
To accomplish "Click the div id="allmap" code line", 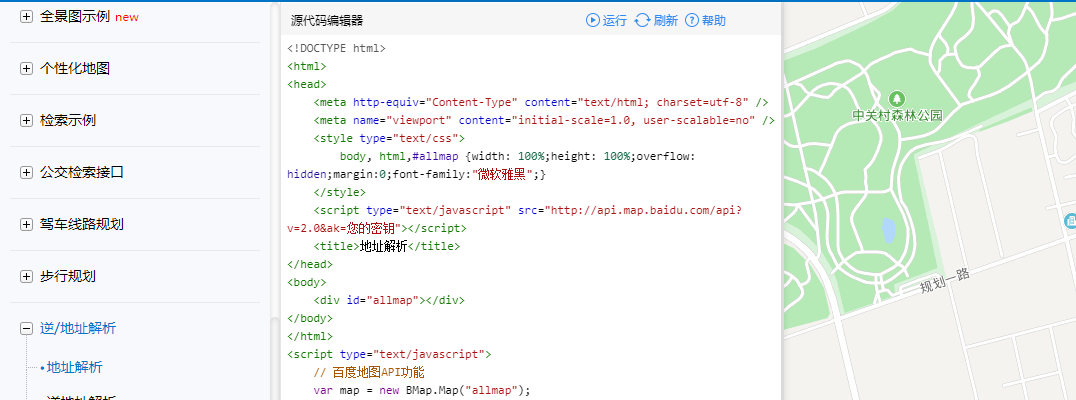I will coord(389,301).
